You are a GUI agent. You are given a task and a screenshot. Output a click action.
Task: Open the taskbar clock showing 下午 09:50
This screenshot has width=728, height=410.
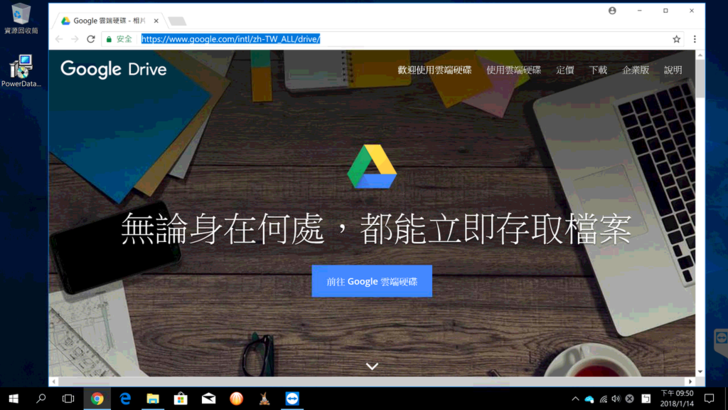(x=676, y=399)
